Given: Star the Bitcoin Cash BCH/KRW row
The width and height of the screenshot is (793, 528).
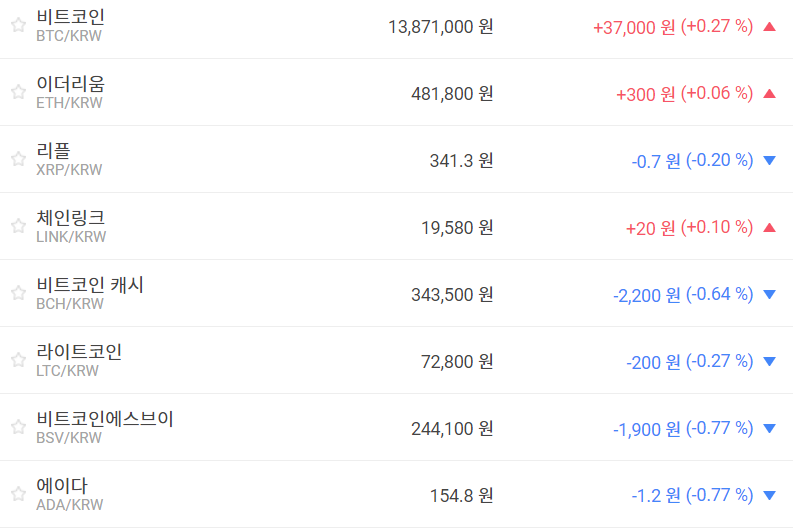Looking at the screenshot, I should tap(18, 293).
